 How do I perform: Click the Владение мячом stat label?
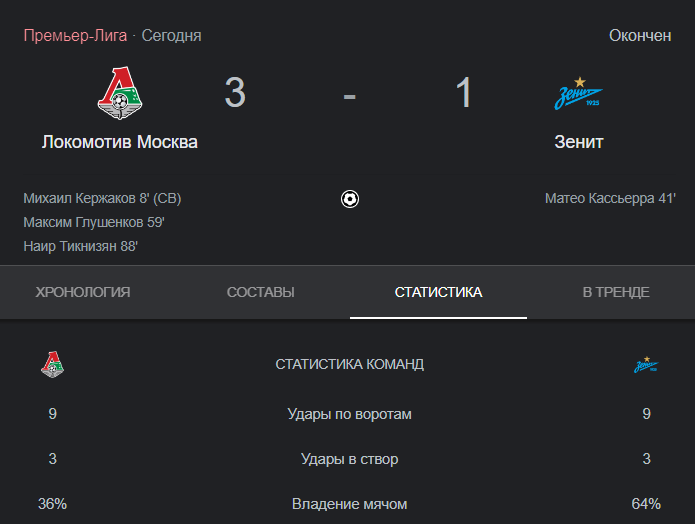pos(349,504)
